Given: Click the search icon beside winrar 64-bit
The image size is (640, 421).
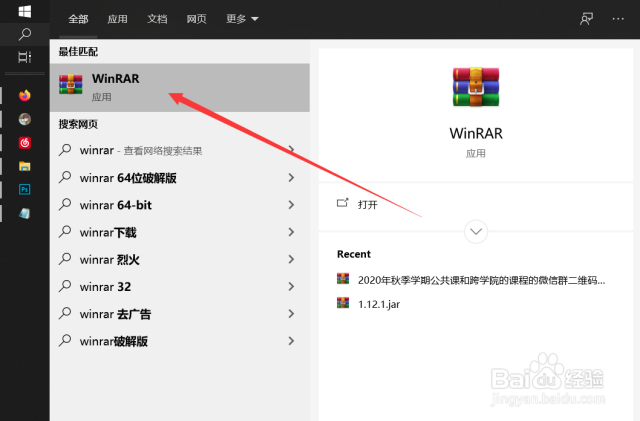Looking at the screenshot, I should pos(65,204).
